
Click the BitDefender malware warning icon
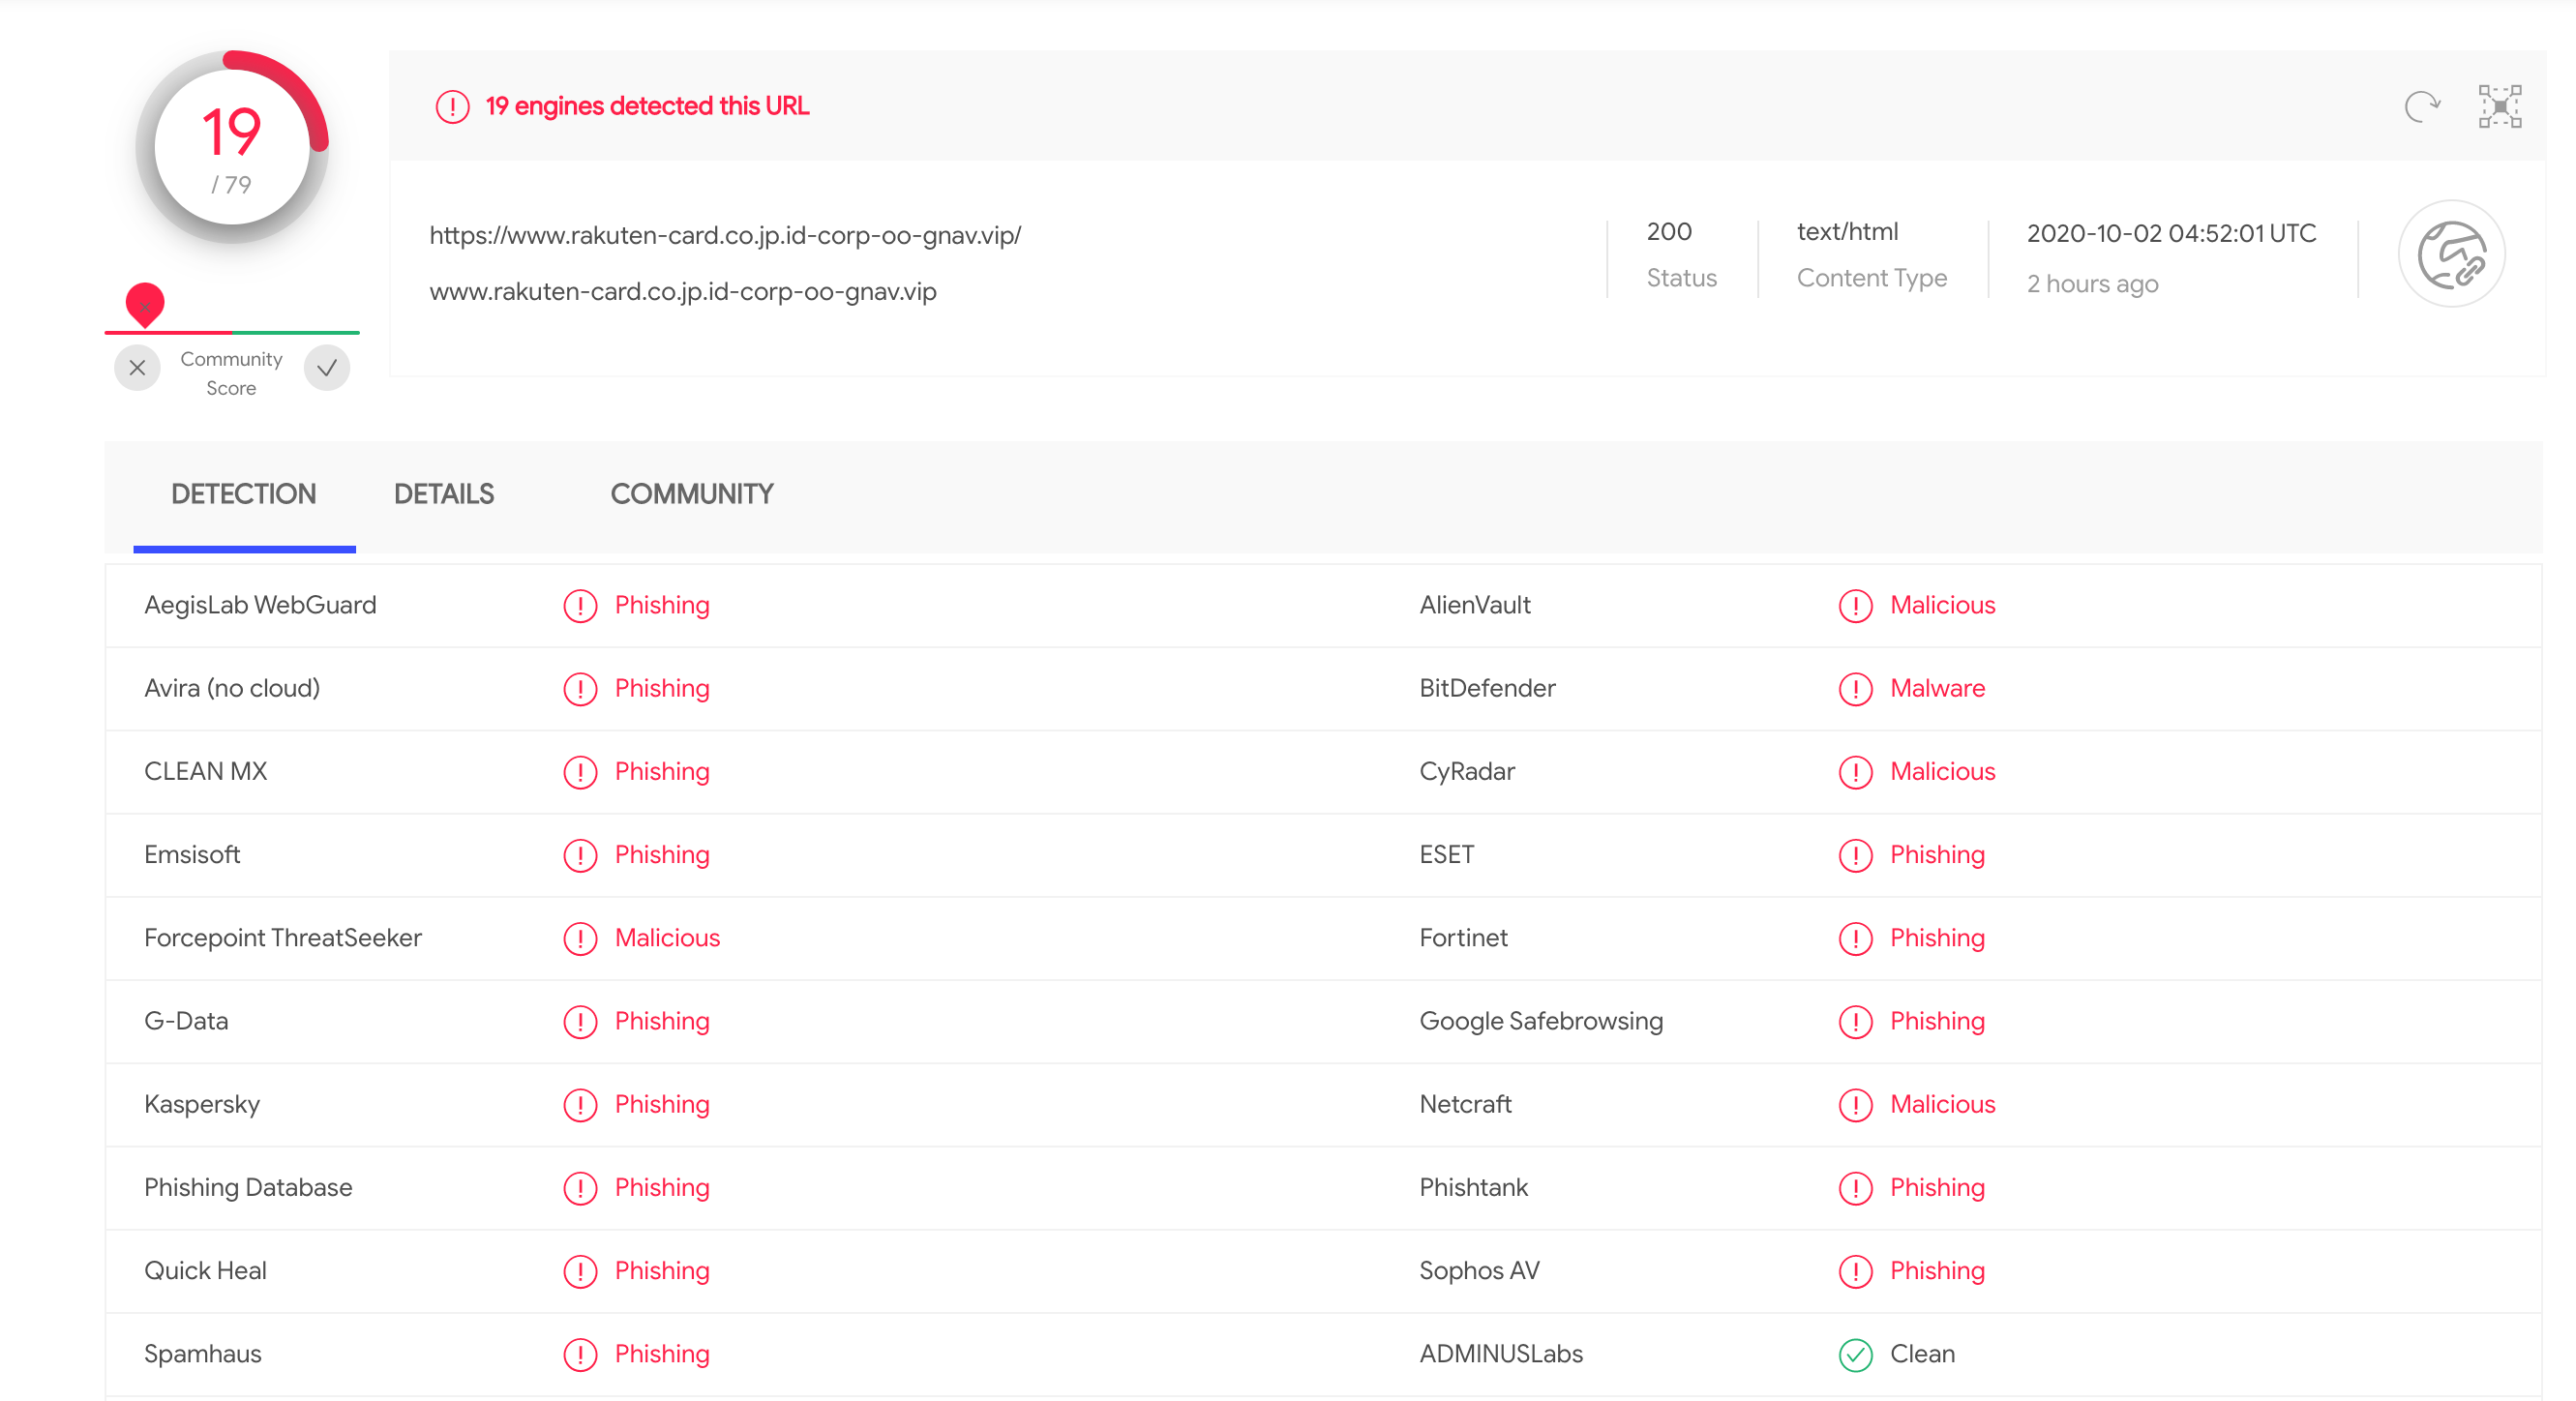pyautogui.click(x=1855, y=689)
